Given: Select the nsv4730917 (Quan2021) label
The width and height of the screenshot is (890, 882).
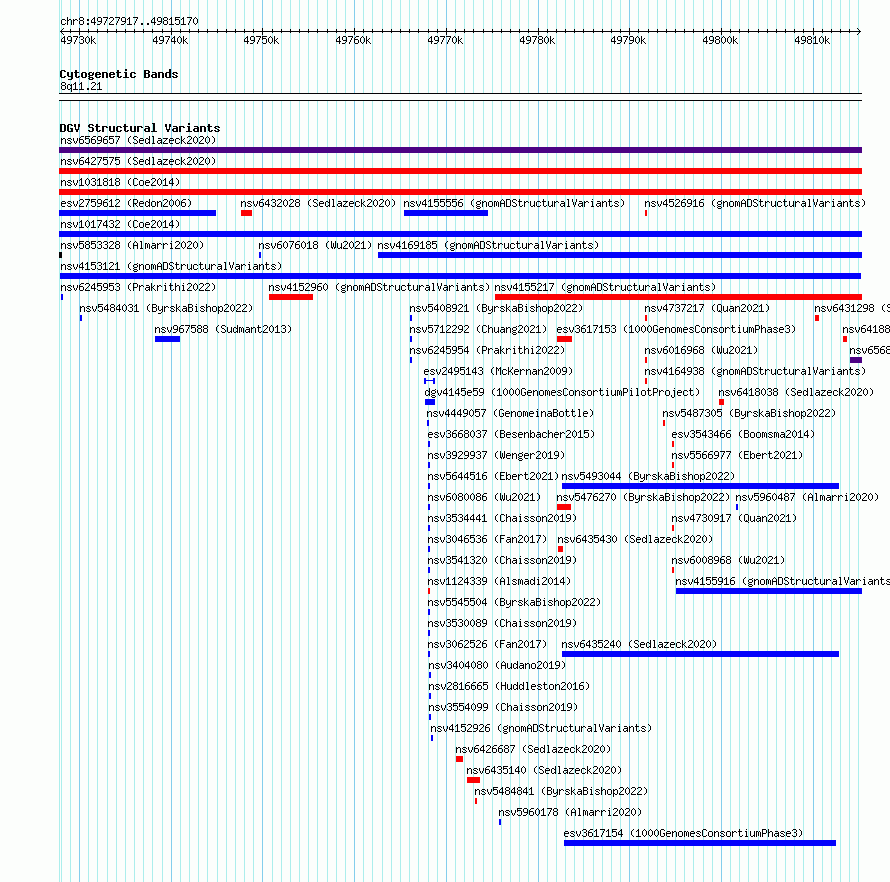Looking at the screenshot, I should tap(734, 518).
